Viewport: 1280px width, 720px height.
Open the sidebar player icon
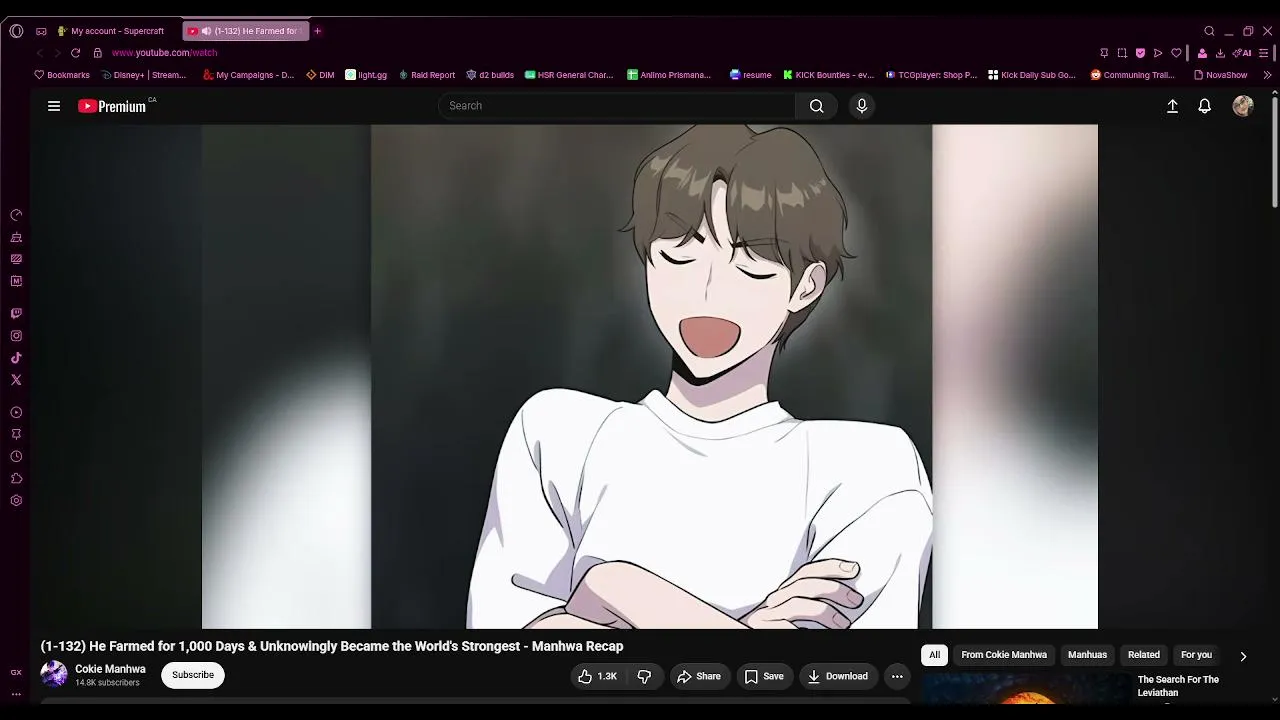(16, 413)
